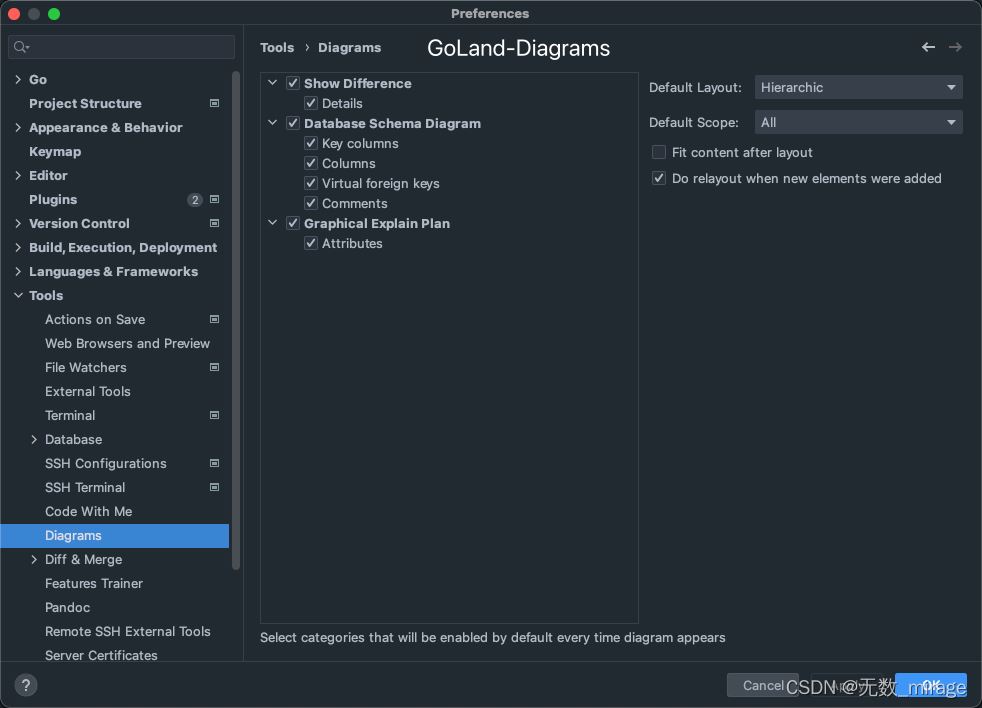Open Keymap settings
982x708 pixels.
[x=55, y=152]
